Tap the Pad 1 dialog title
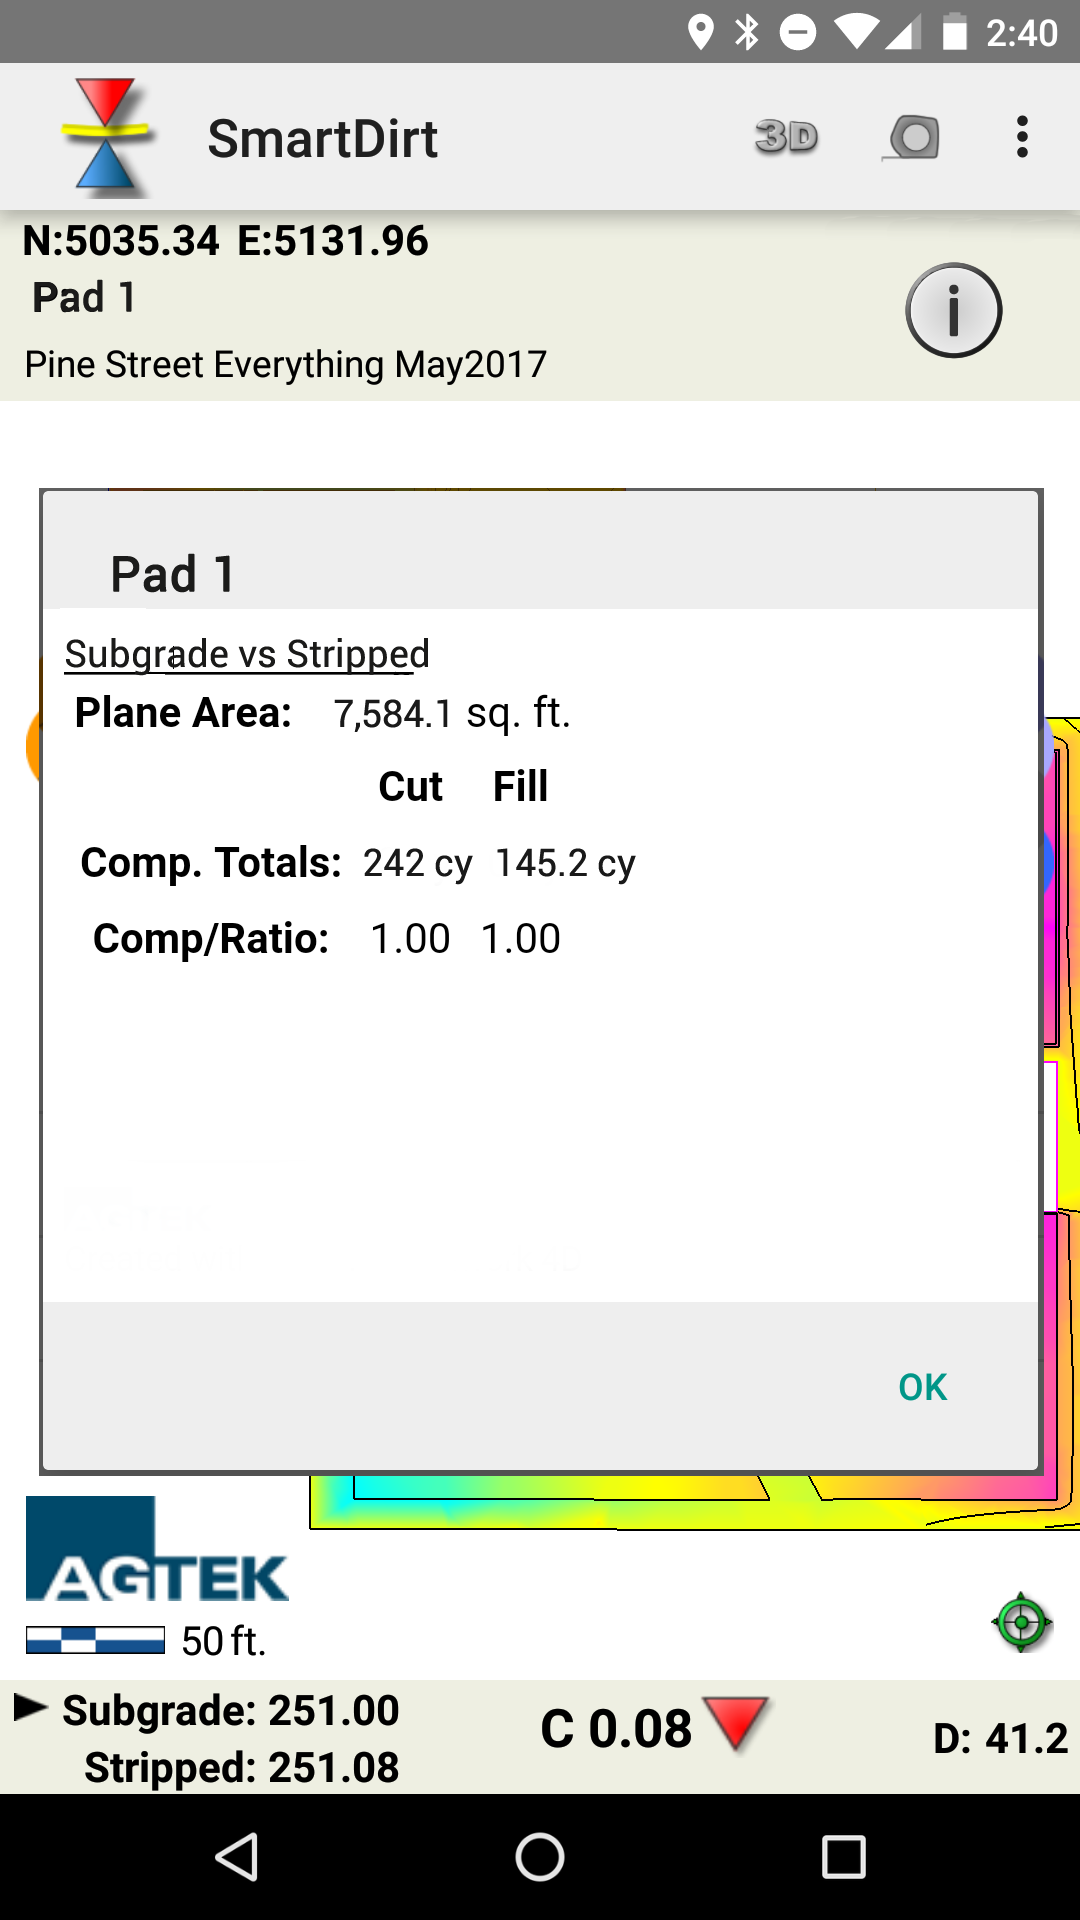Image resolution: width=1080 pixels, height=1920 pixels. pos(173,574)
